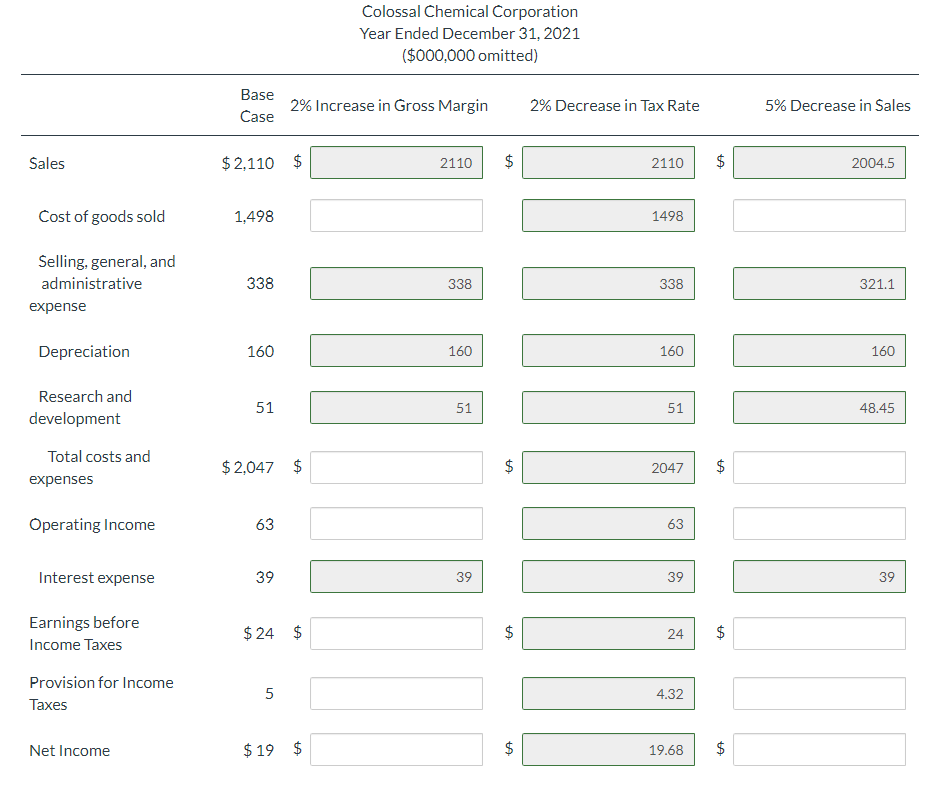Click Sales field showing 2004.5
Viewport: 932px width, 789px height.
click(819, 163)
